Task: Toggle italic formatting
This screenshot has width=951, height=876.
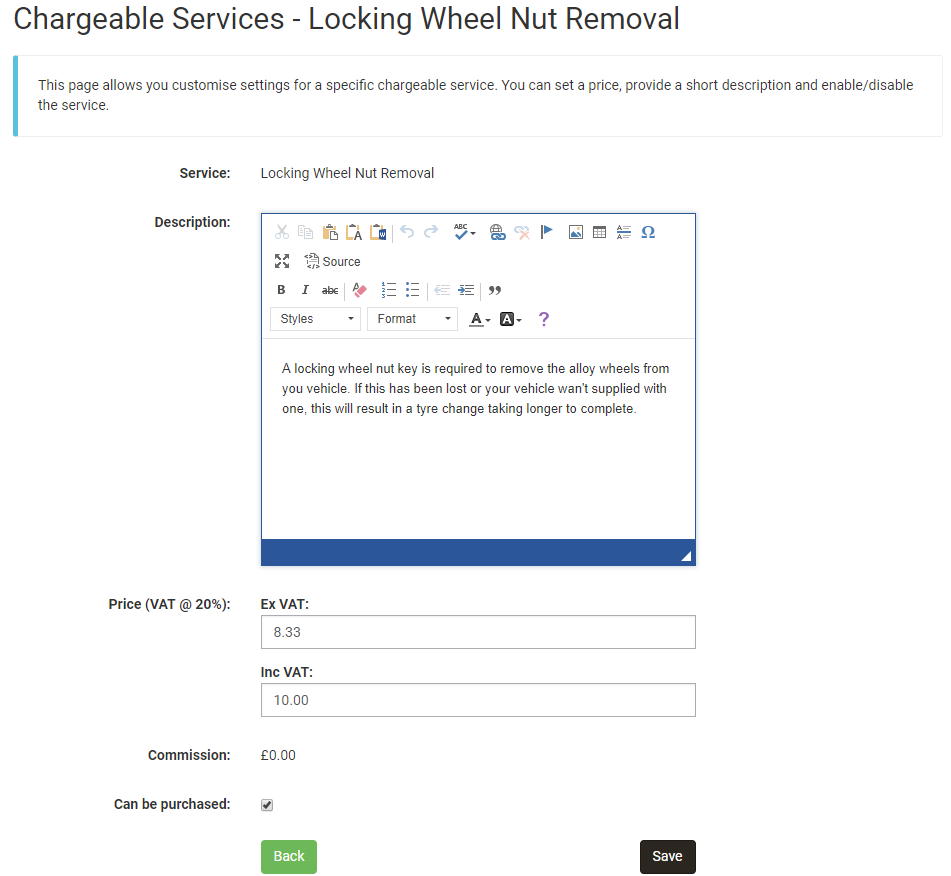Action: pos(305,290)
